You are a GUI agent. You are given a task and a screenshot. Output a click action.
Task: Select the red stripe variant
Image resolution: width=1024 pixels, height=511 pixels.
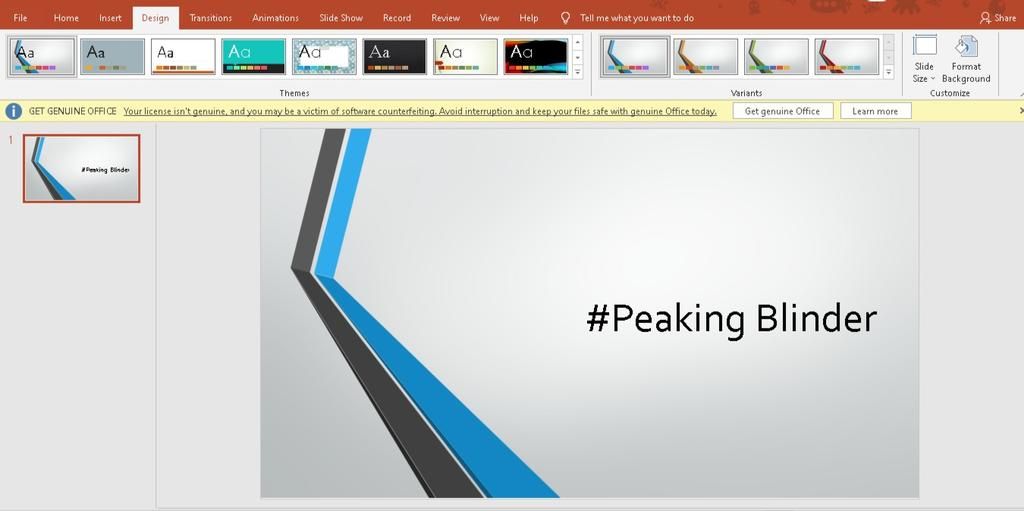coord(846,56)
